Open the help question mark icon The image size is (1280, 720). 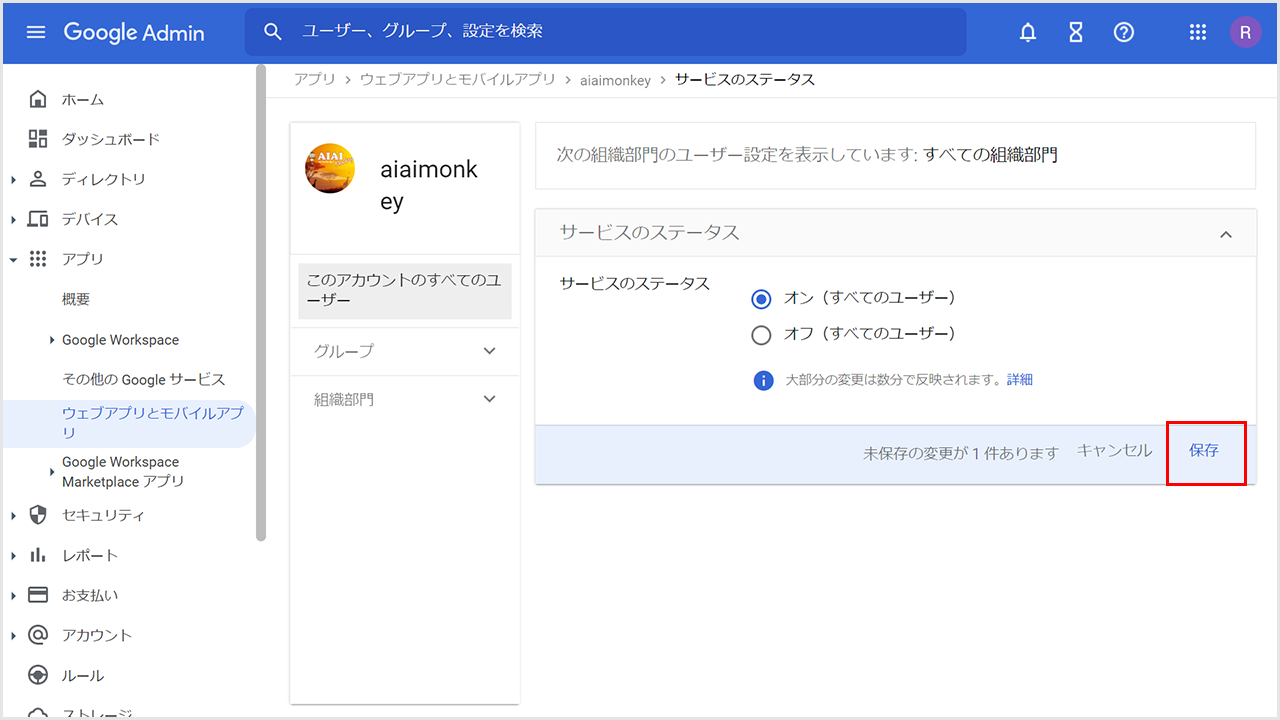click(1124, 32)
